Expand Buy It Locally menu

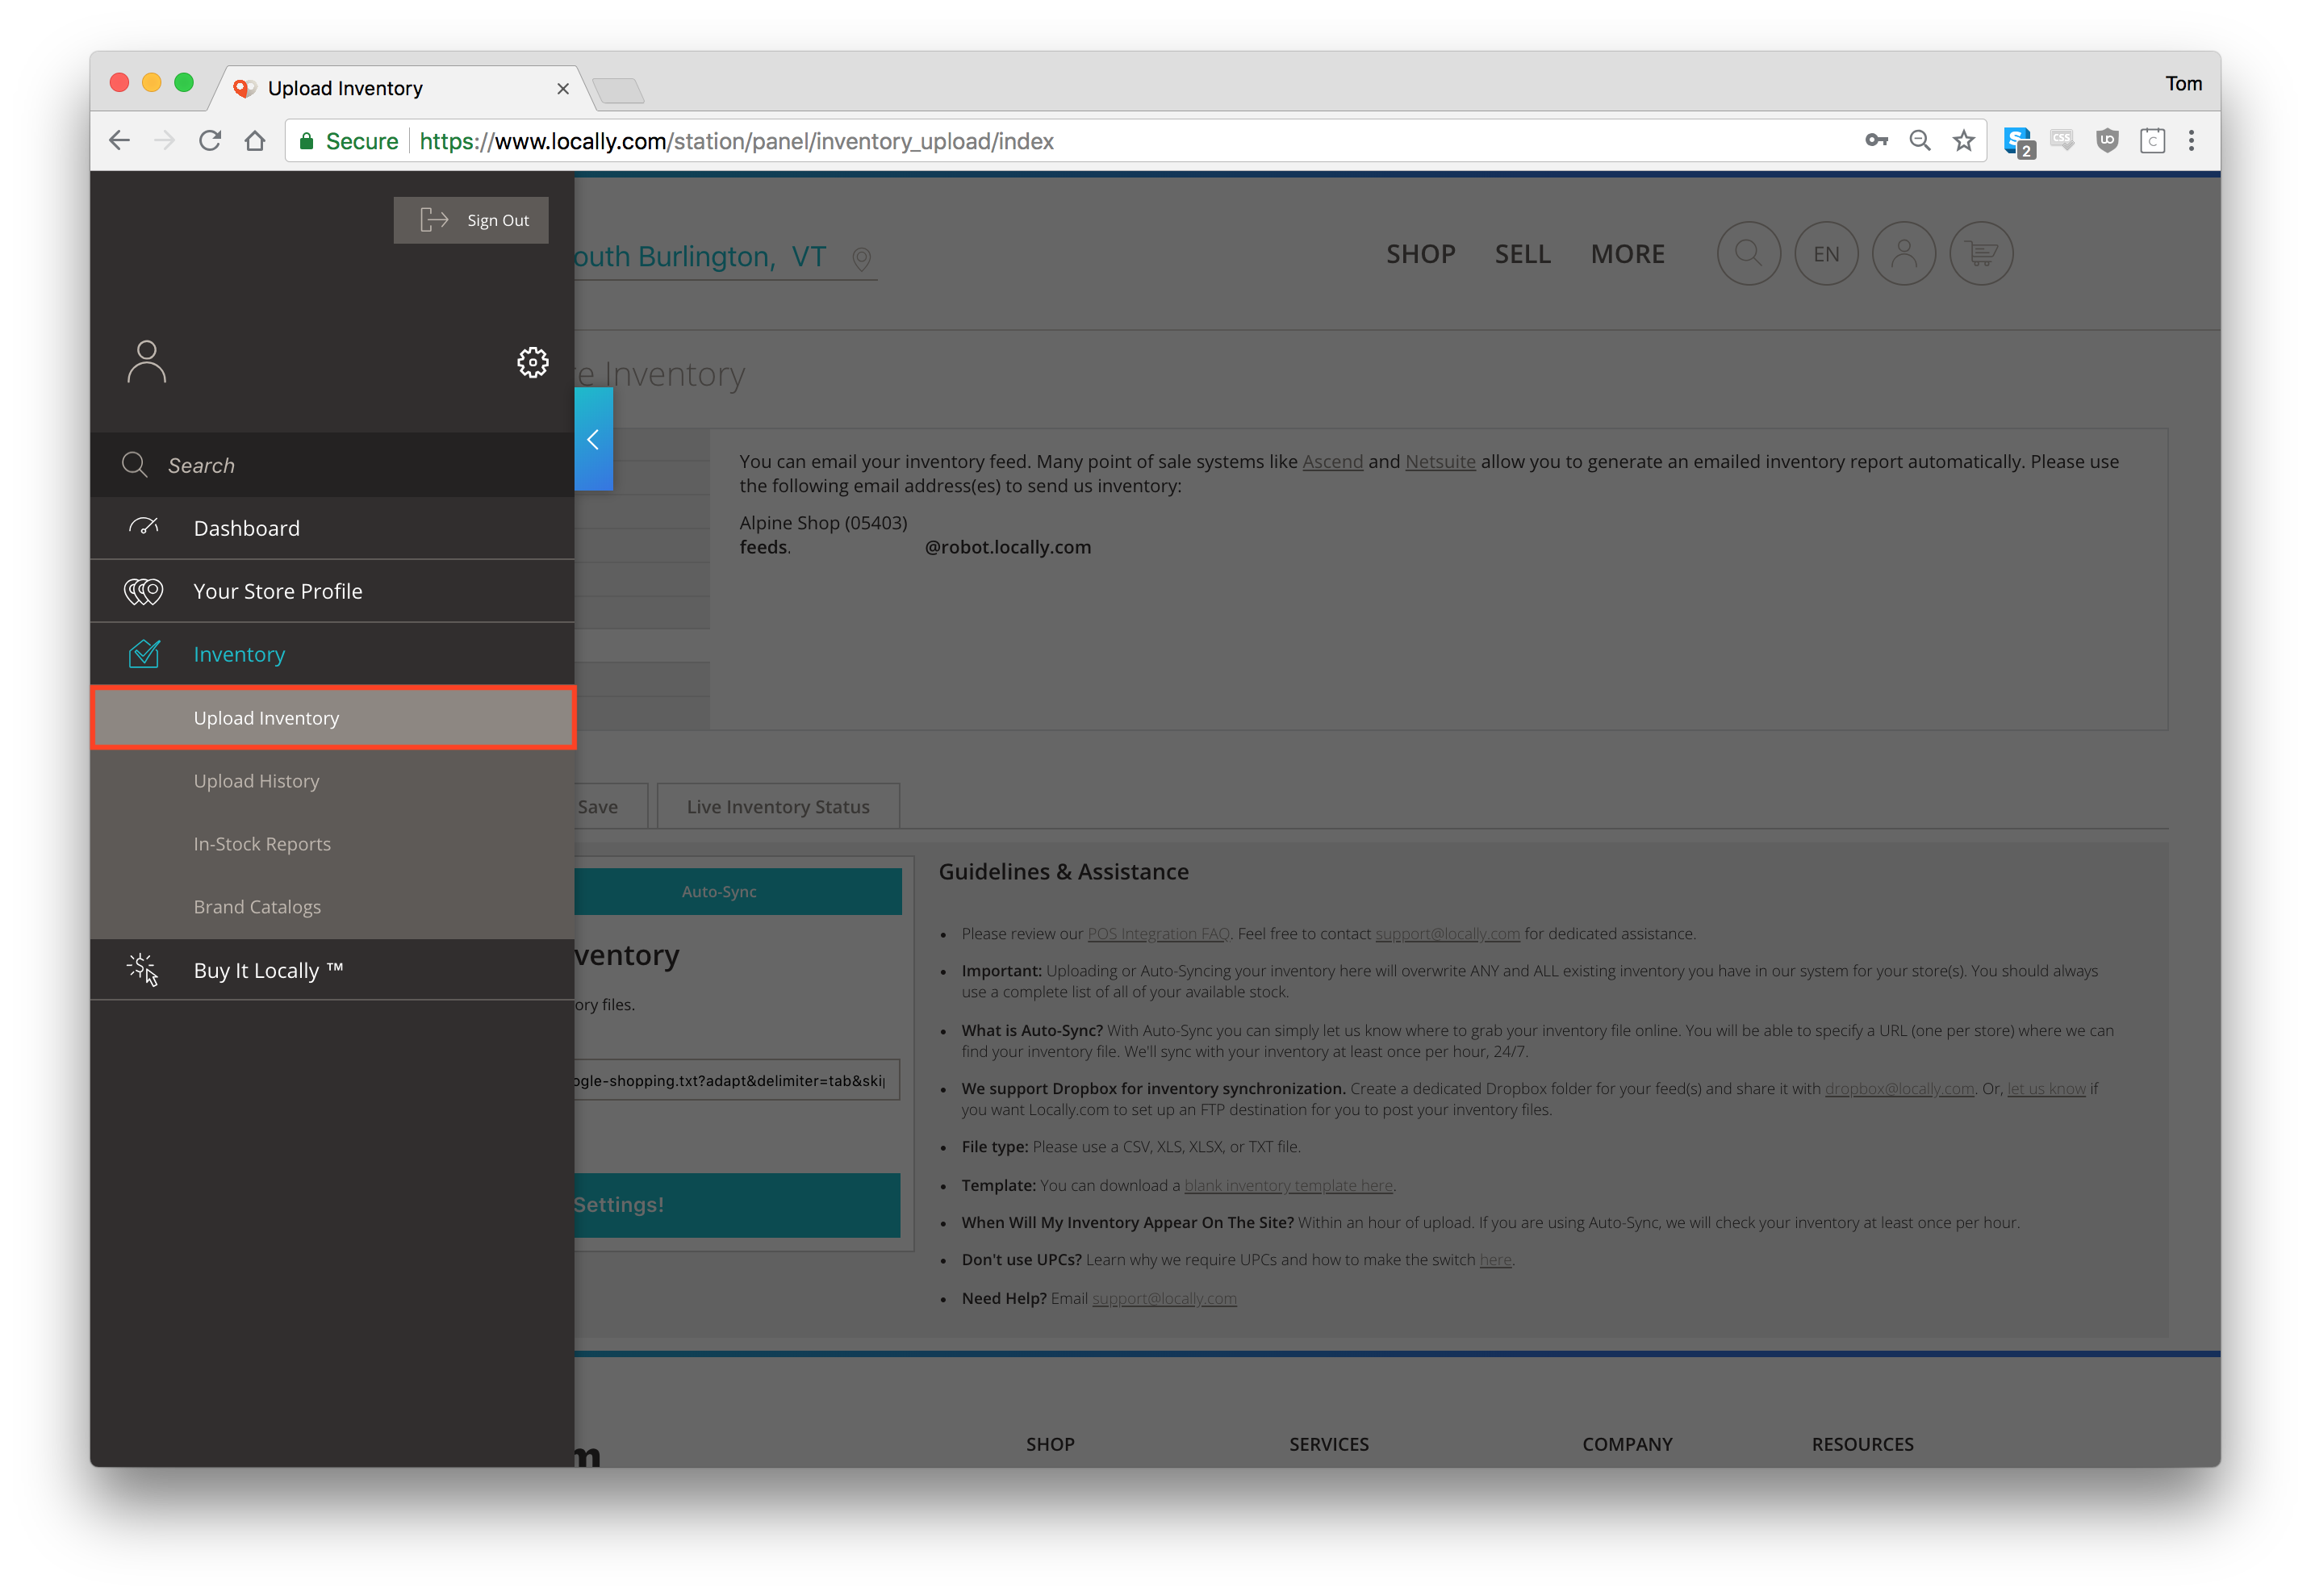[267, 970]
